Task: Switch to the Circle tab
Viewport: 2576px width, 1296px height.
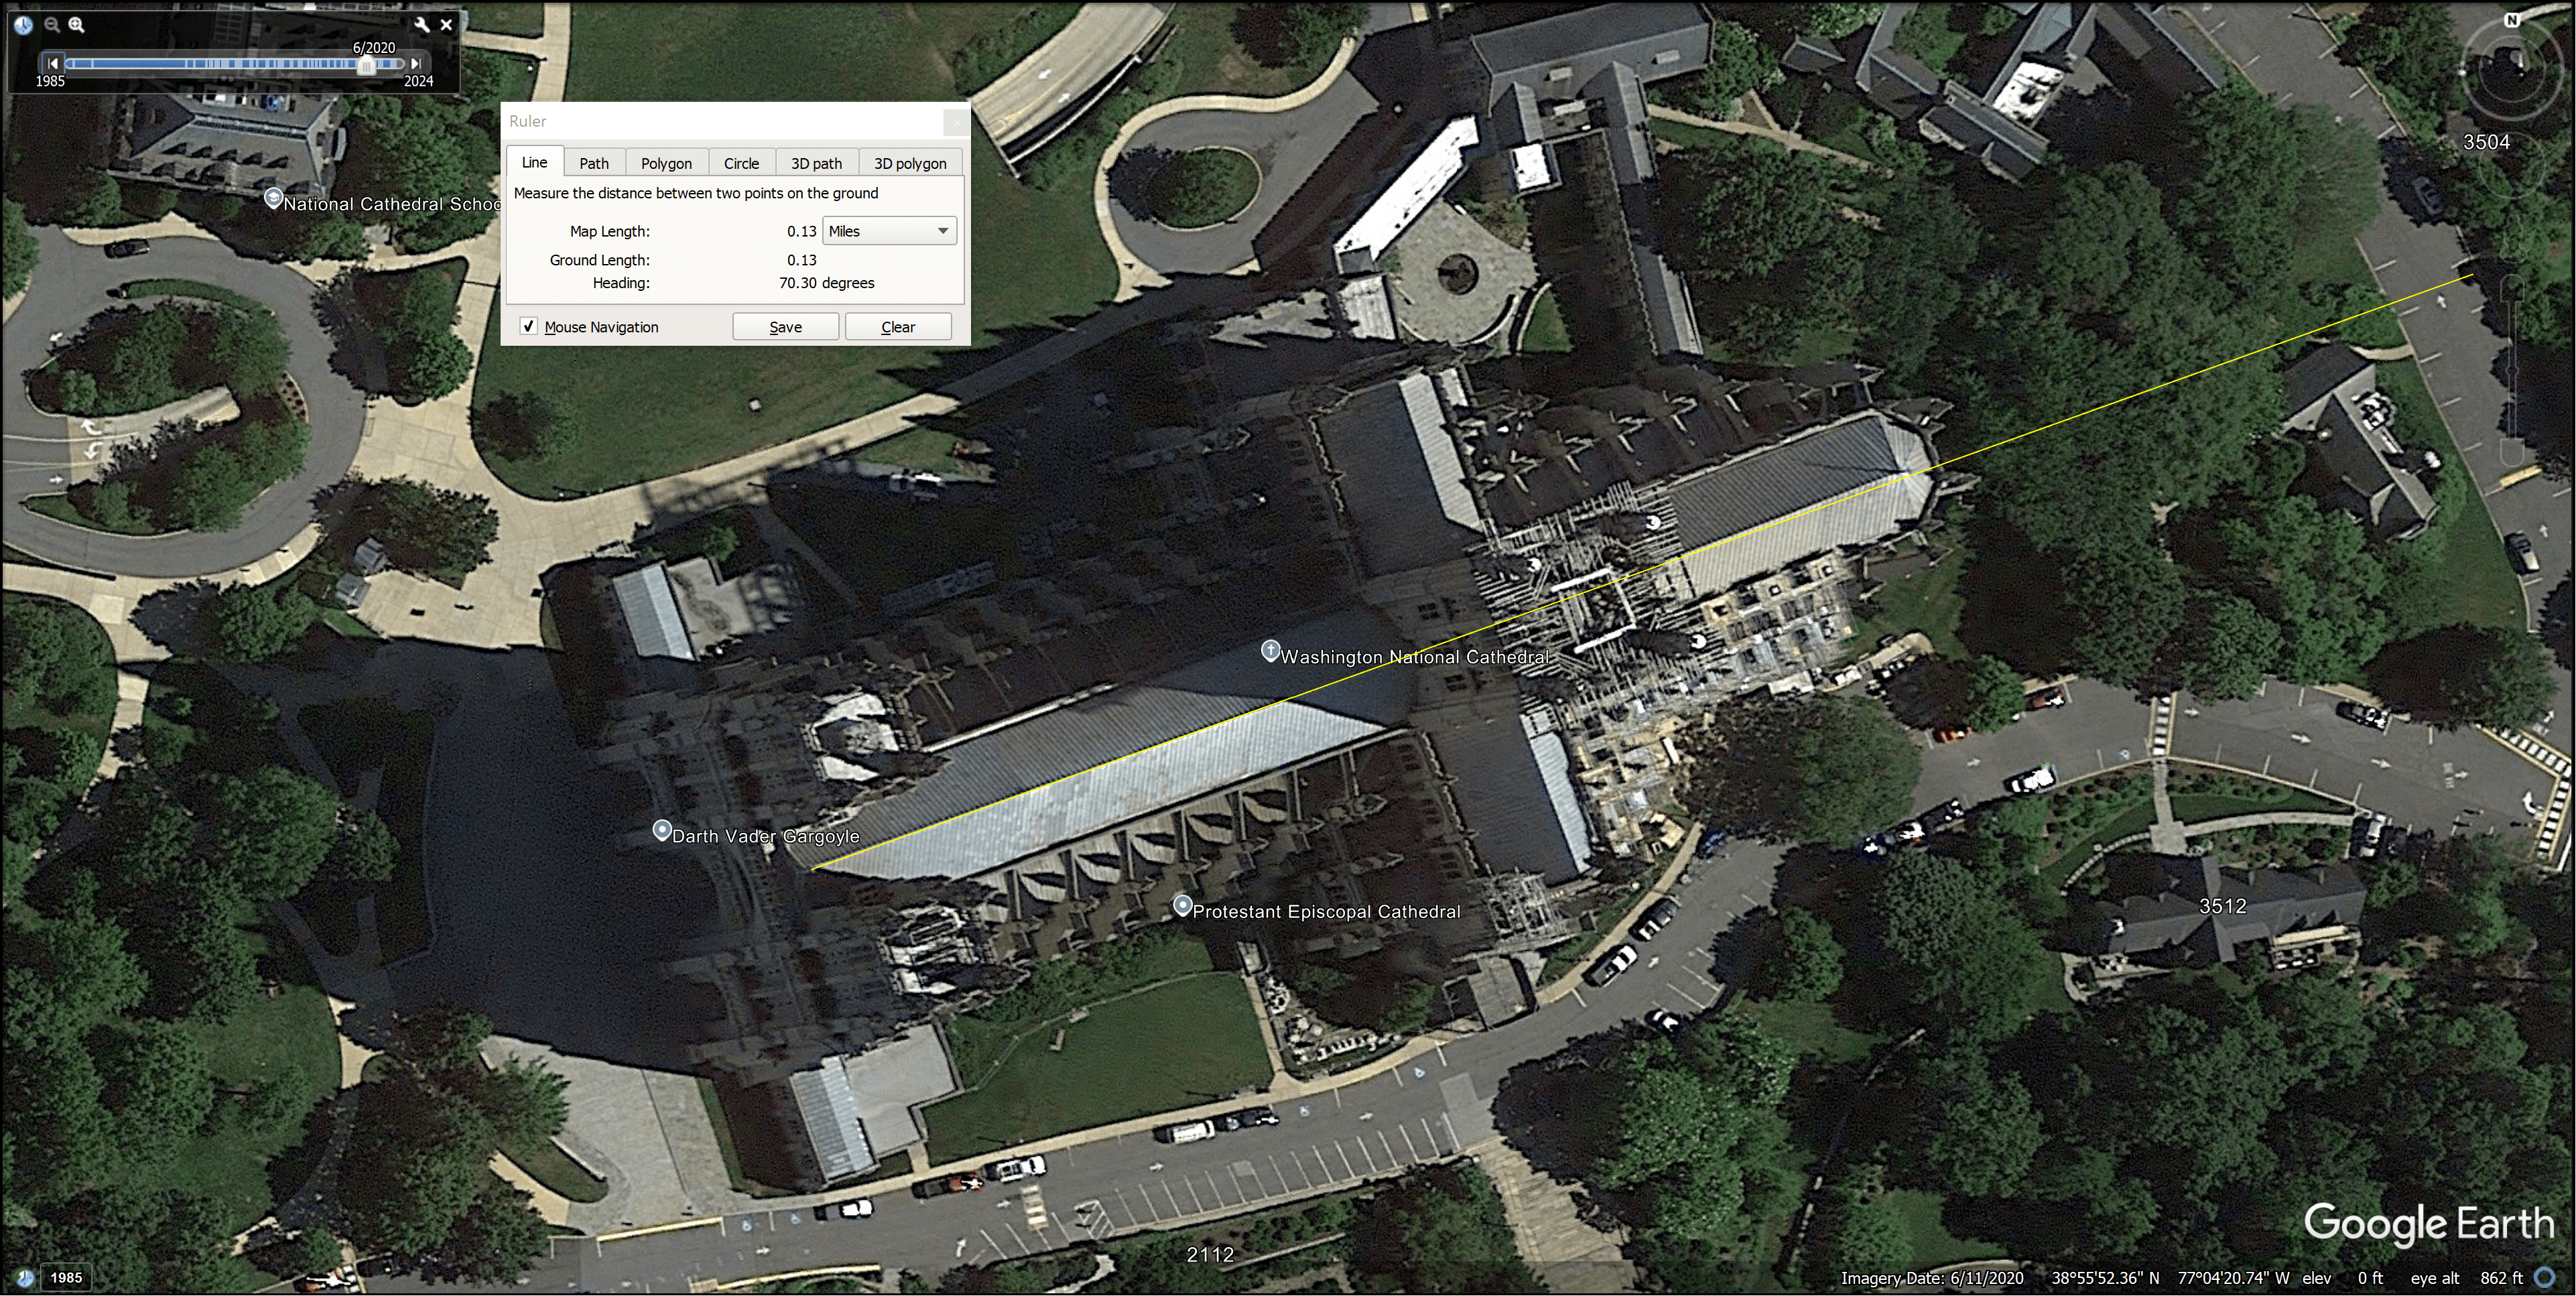Action: pyautogui.click(x=741, y=163)
